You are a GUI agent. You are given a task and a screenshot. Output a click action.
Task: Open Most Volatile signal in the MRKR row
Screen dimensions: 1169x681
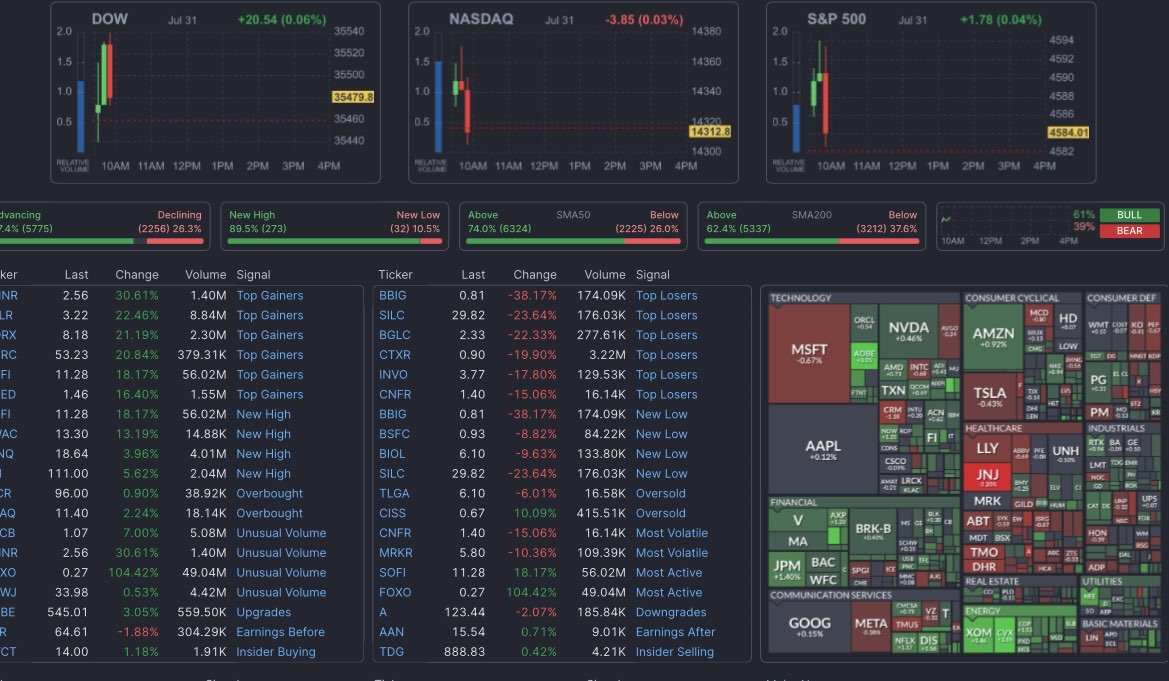[672, 553]
